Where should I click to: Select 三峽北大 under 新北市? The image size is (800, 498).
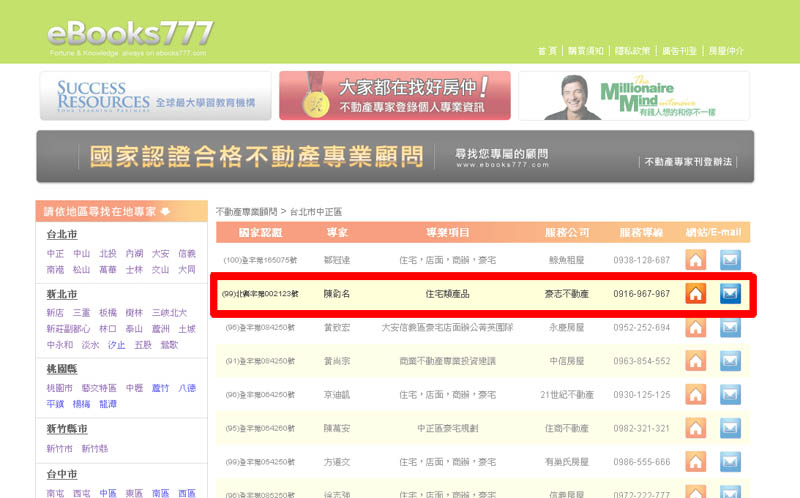tap(169, 313)
